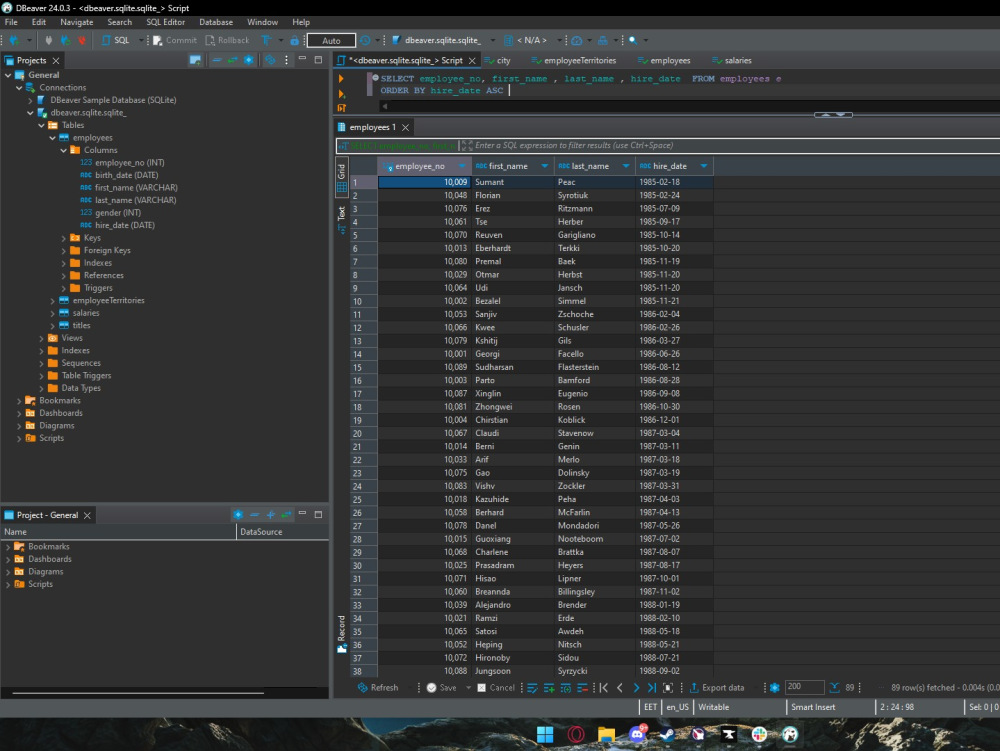Image resolution: width=1000 pixels, height=751 pixels.
Task: Open the Navigate menu
Action: coord(77,22)
